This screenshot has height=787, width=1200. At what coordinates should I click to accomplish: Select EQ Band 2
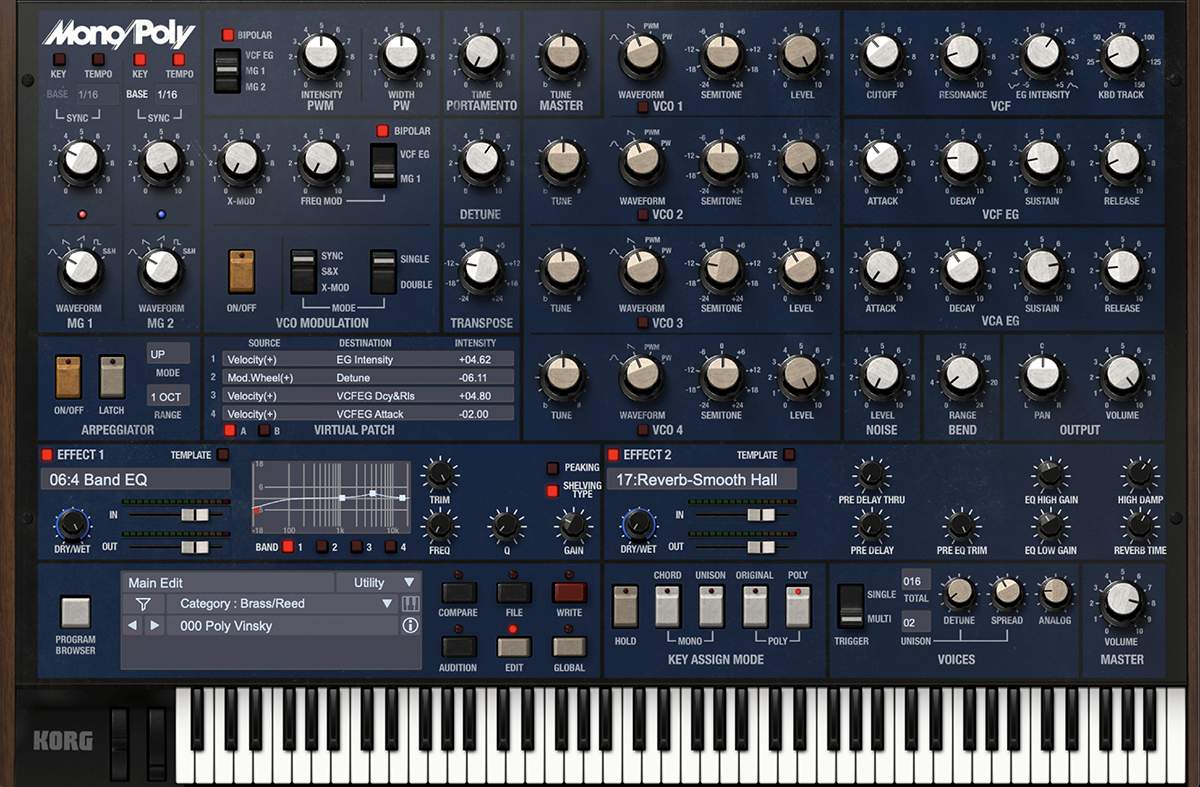(x=322, y=547)
